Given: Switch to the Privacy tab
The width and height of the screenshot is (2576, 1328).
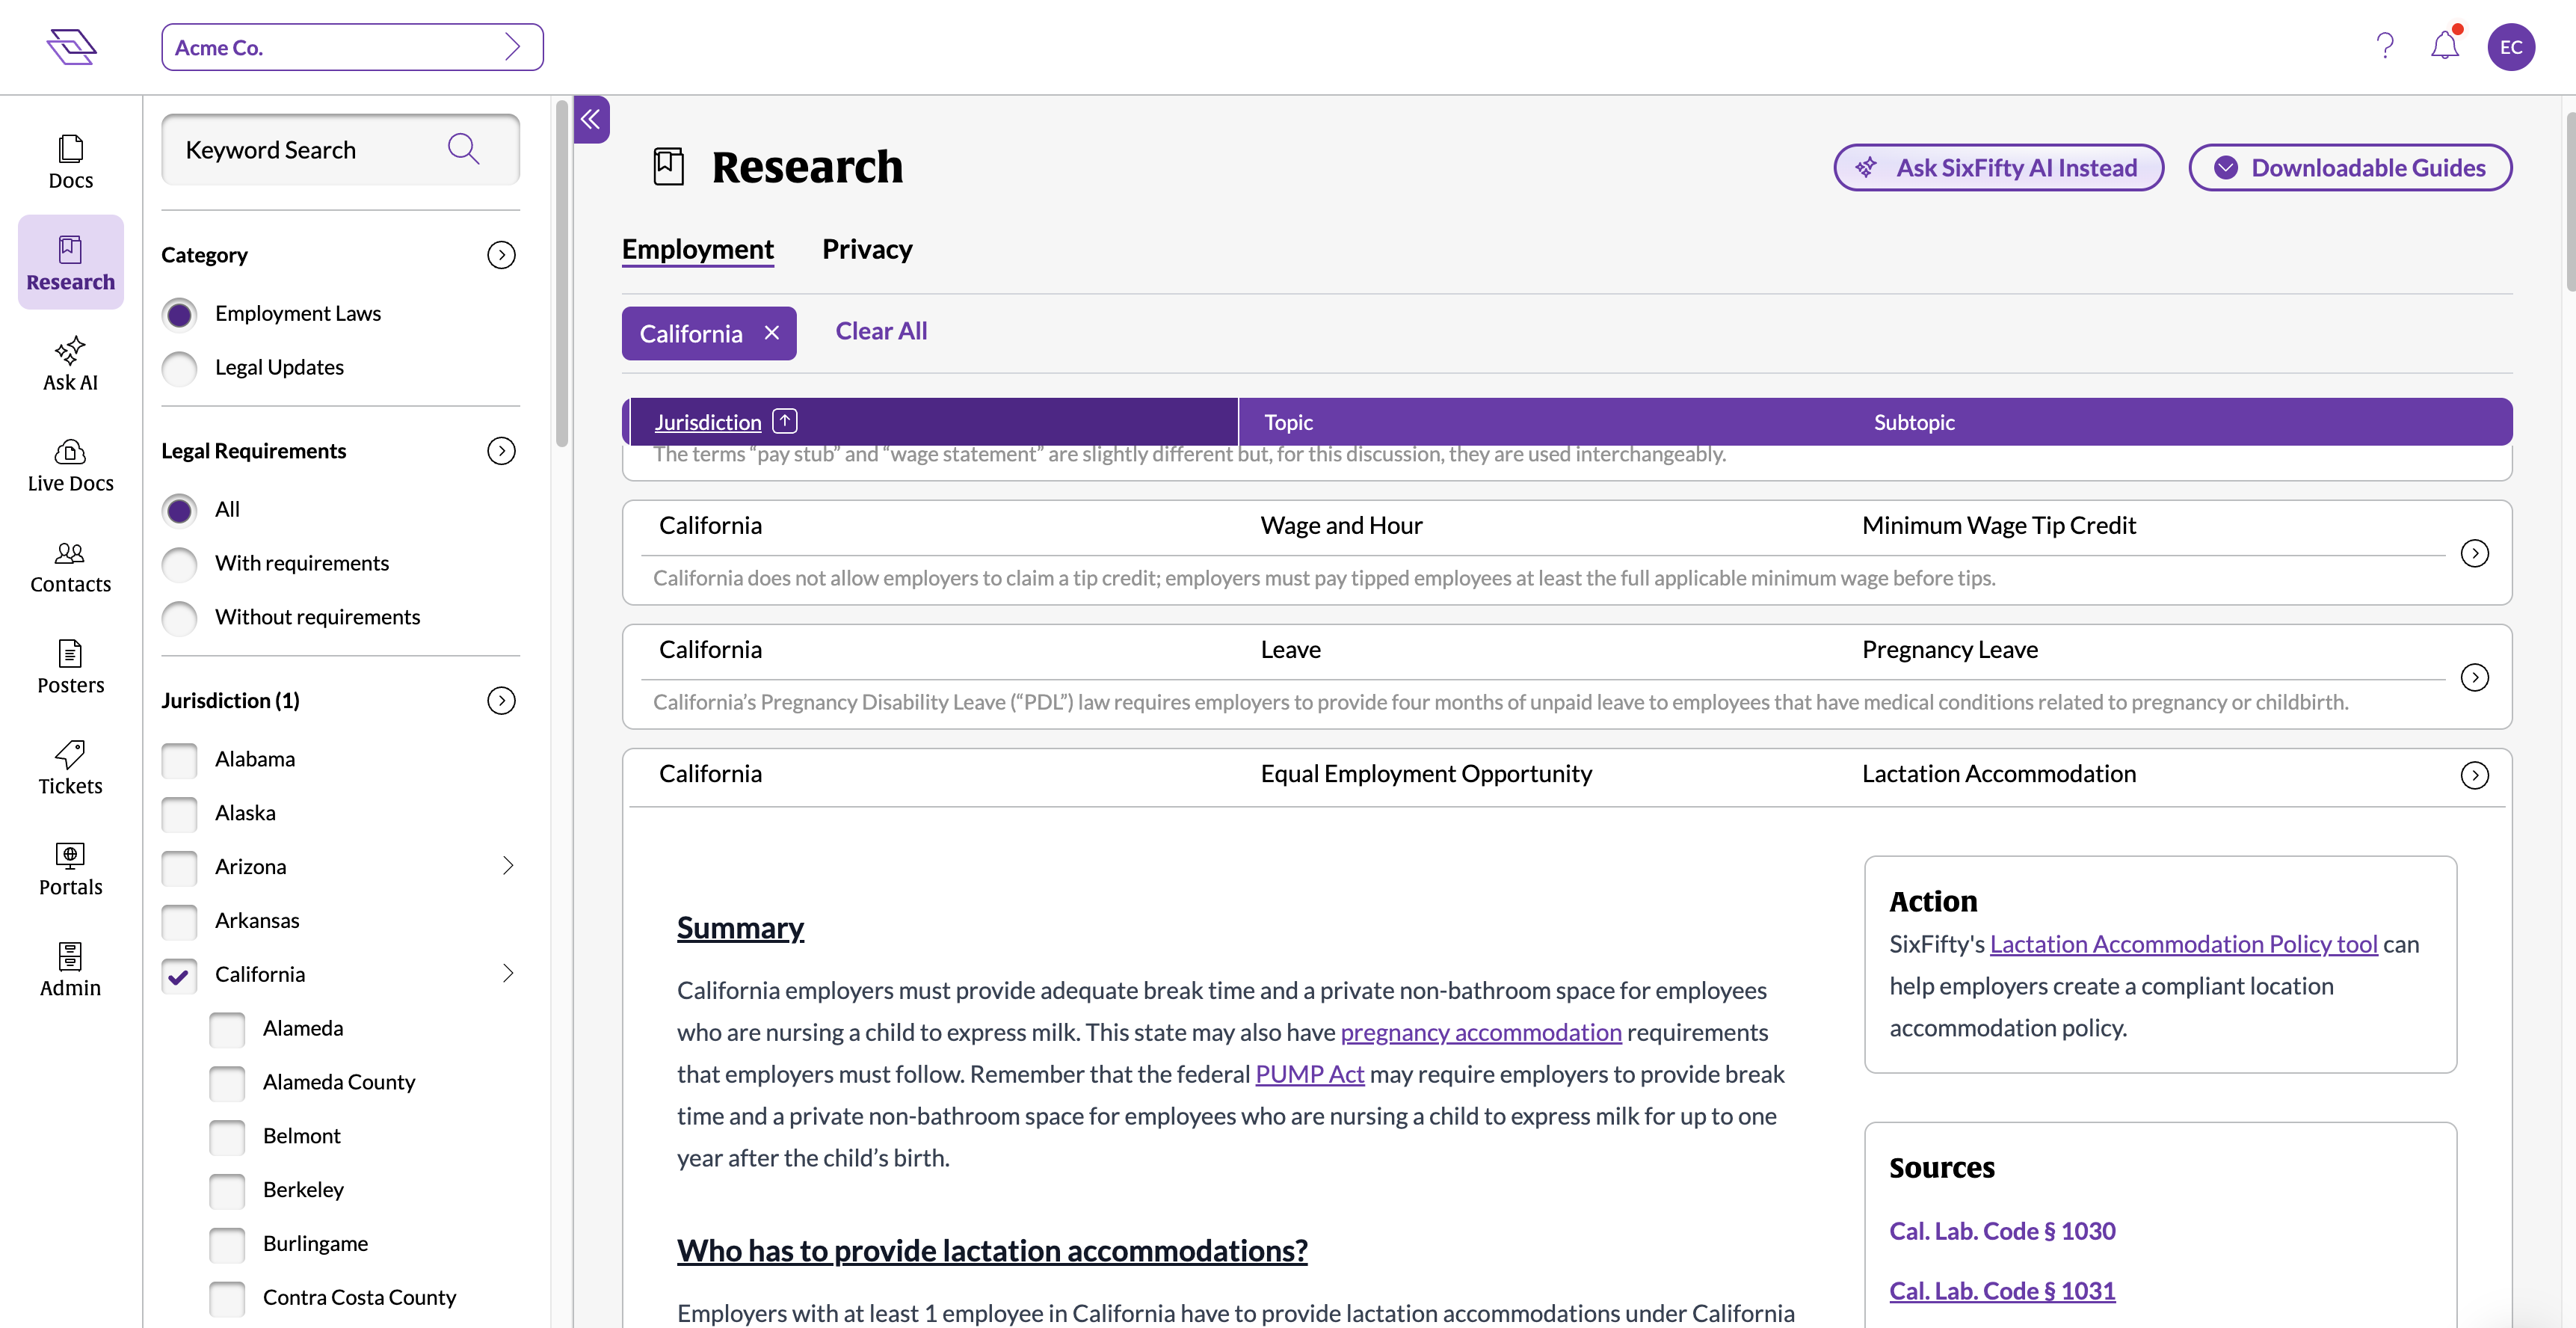Looking at the screenshot, I should click(x=866, y=249).
